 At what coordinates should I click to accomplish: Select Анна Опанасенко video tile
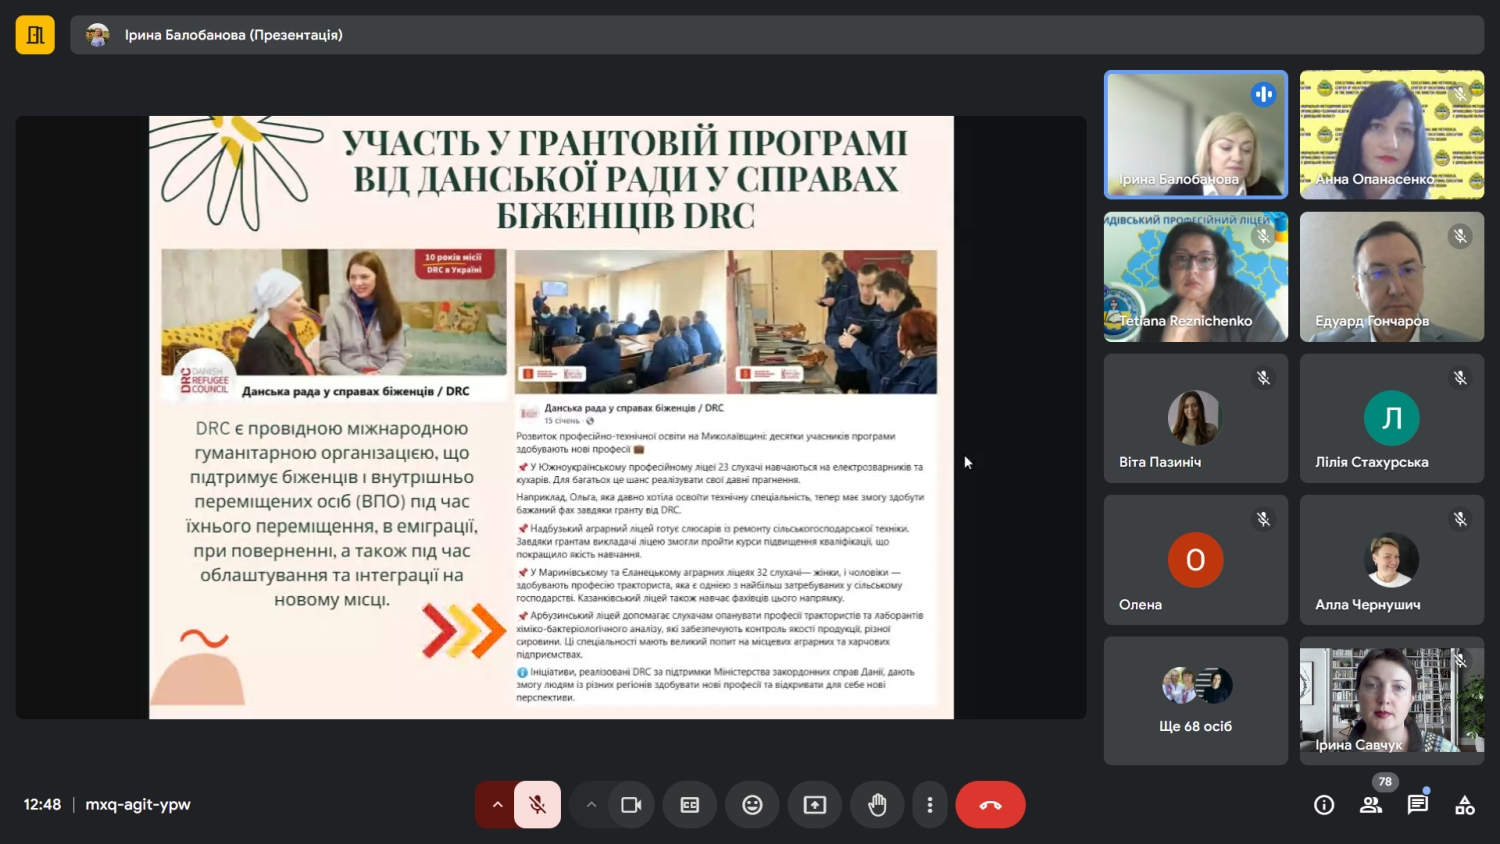(x=1392, y=134)
